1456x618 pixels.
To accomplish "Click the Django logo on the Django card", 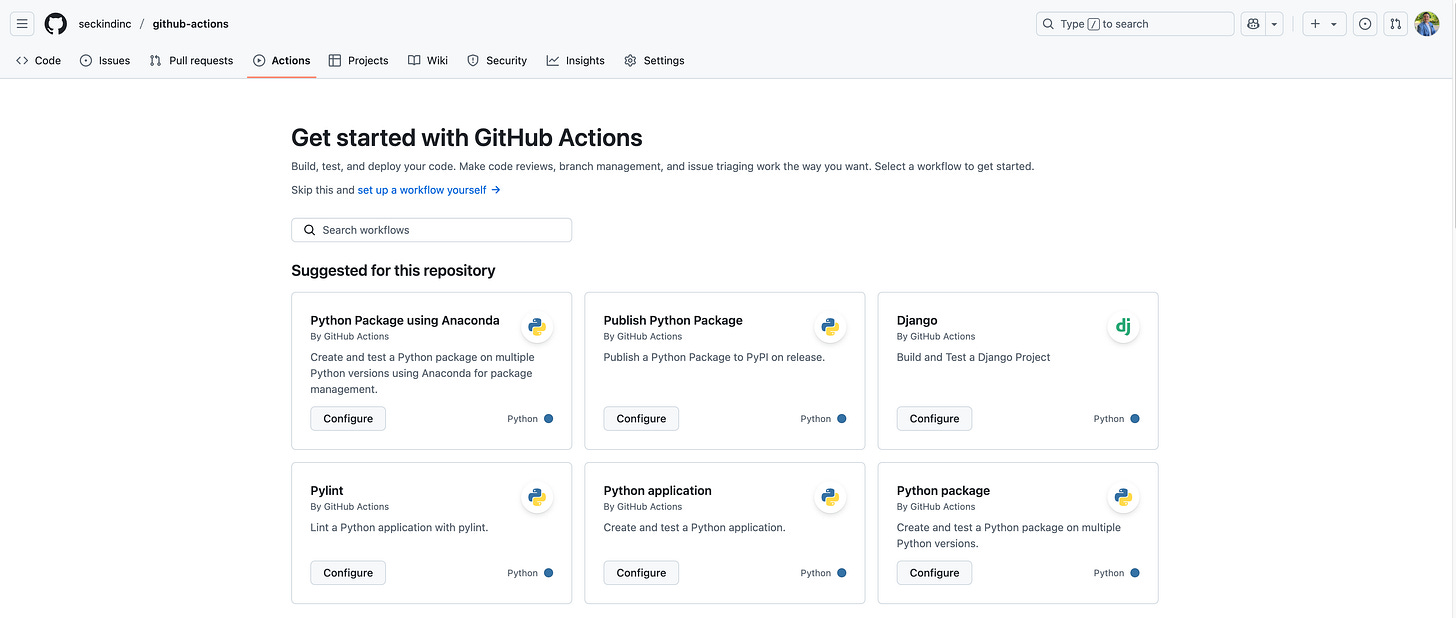I will pyautogui.click(x=1122, y=326).
